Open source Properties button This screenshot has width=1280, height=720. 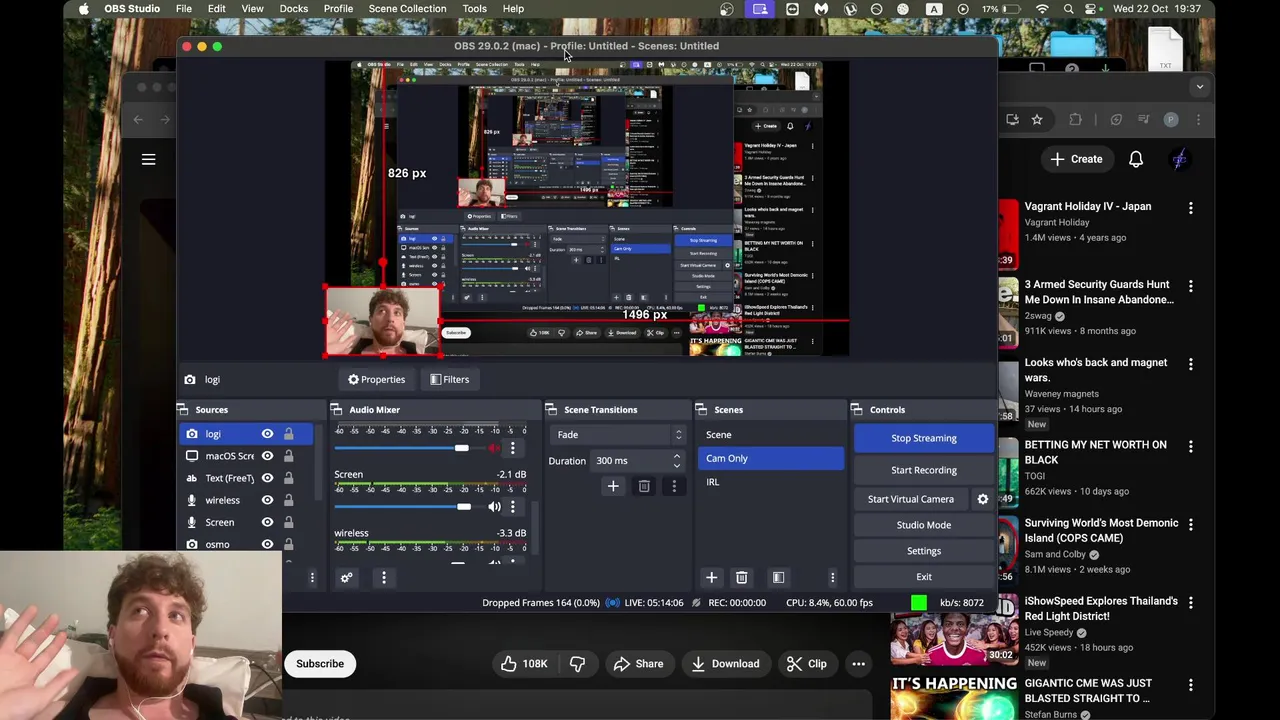pyautogui.click(x=376, y=380)
